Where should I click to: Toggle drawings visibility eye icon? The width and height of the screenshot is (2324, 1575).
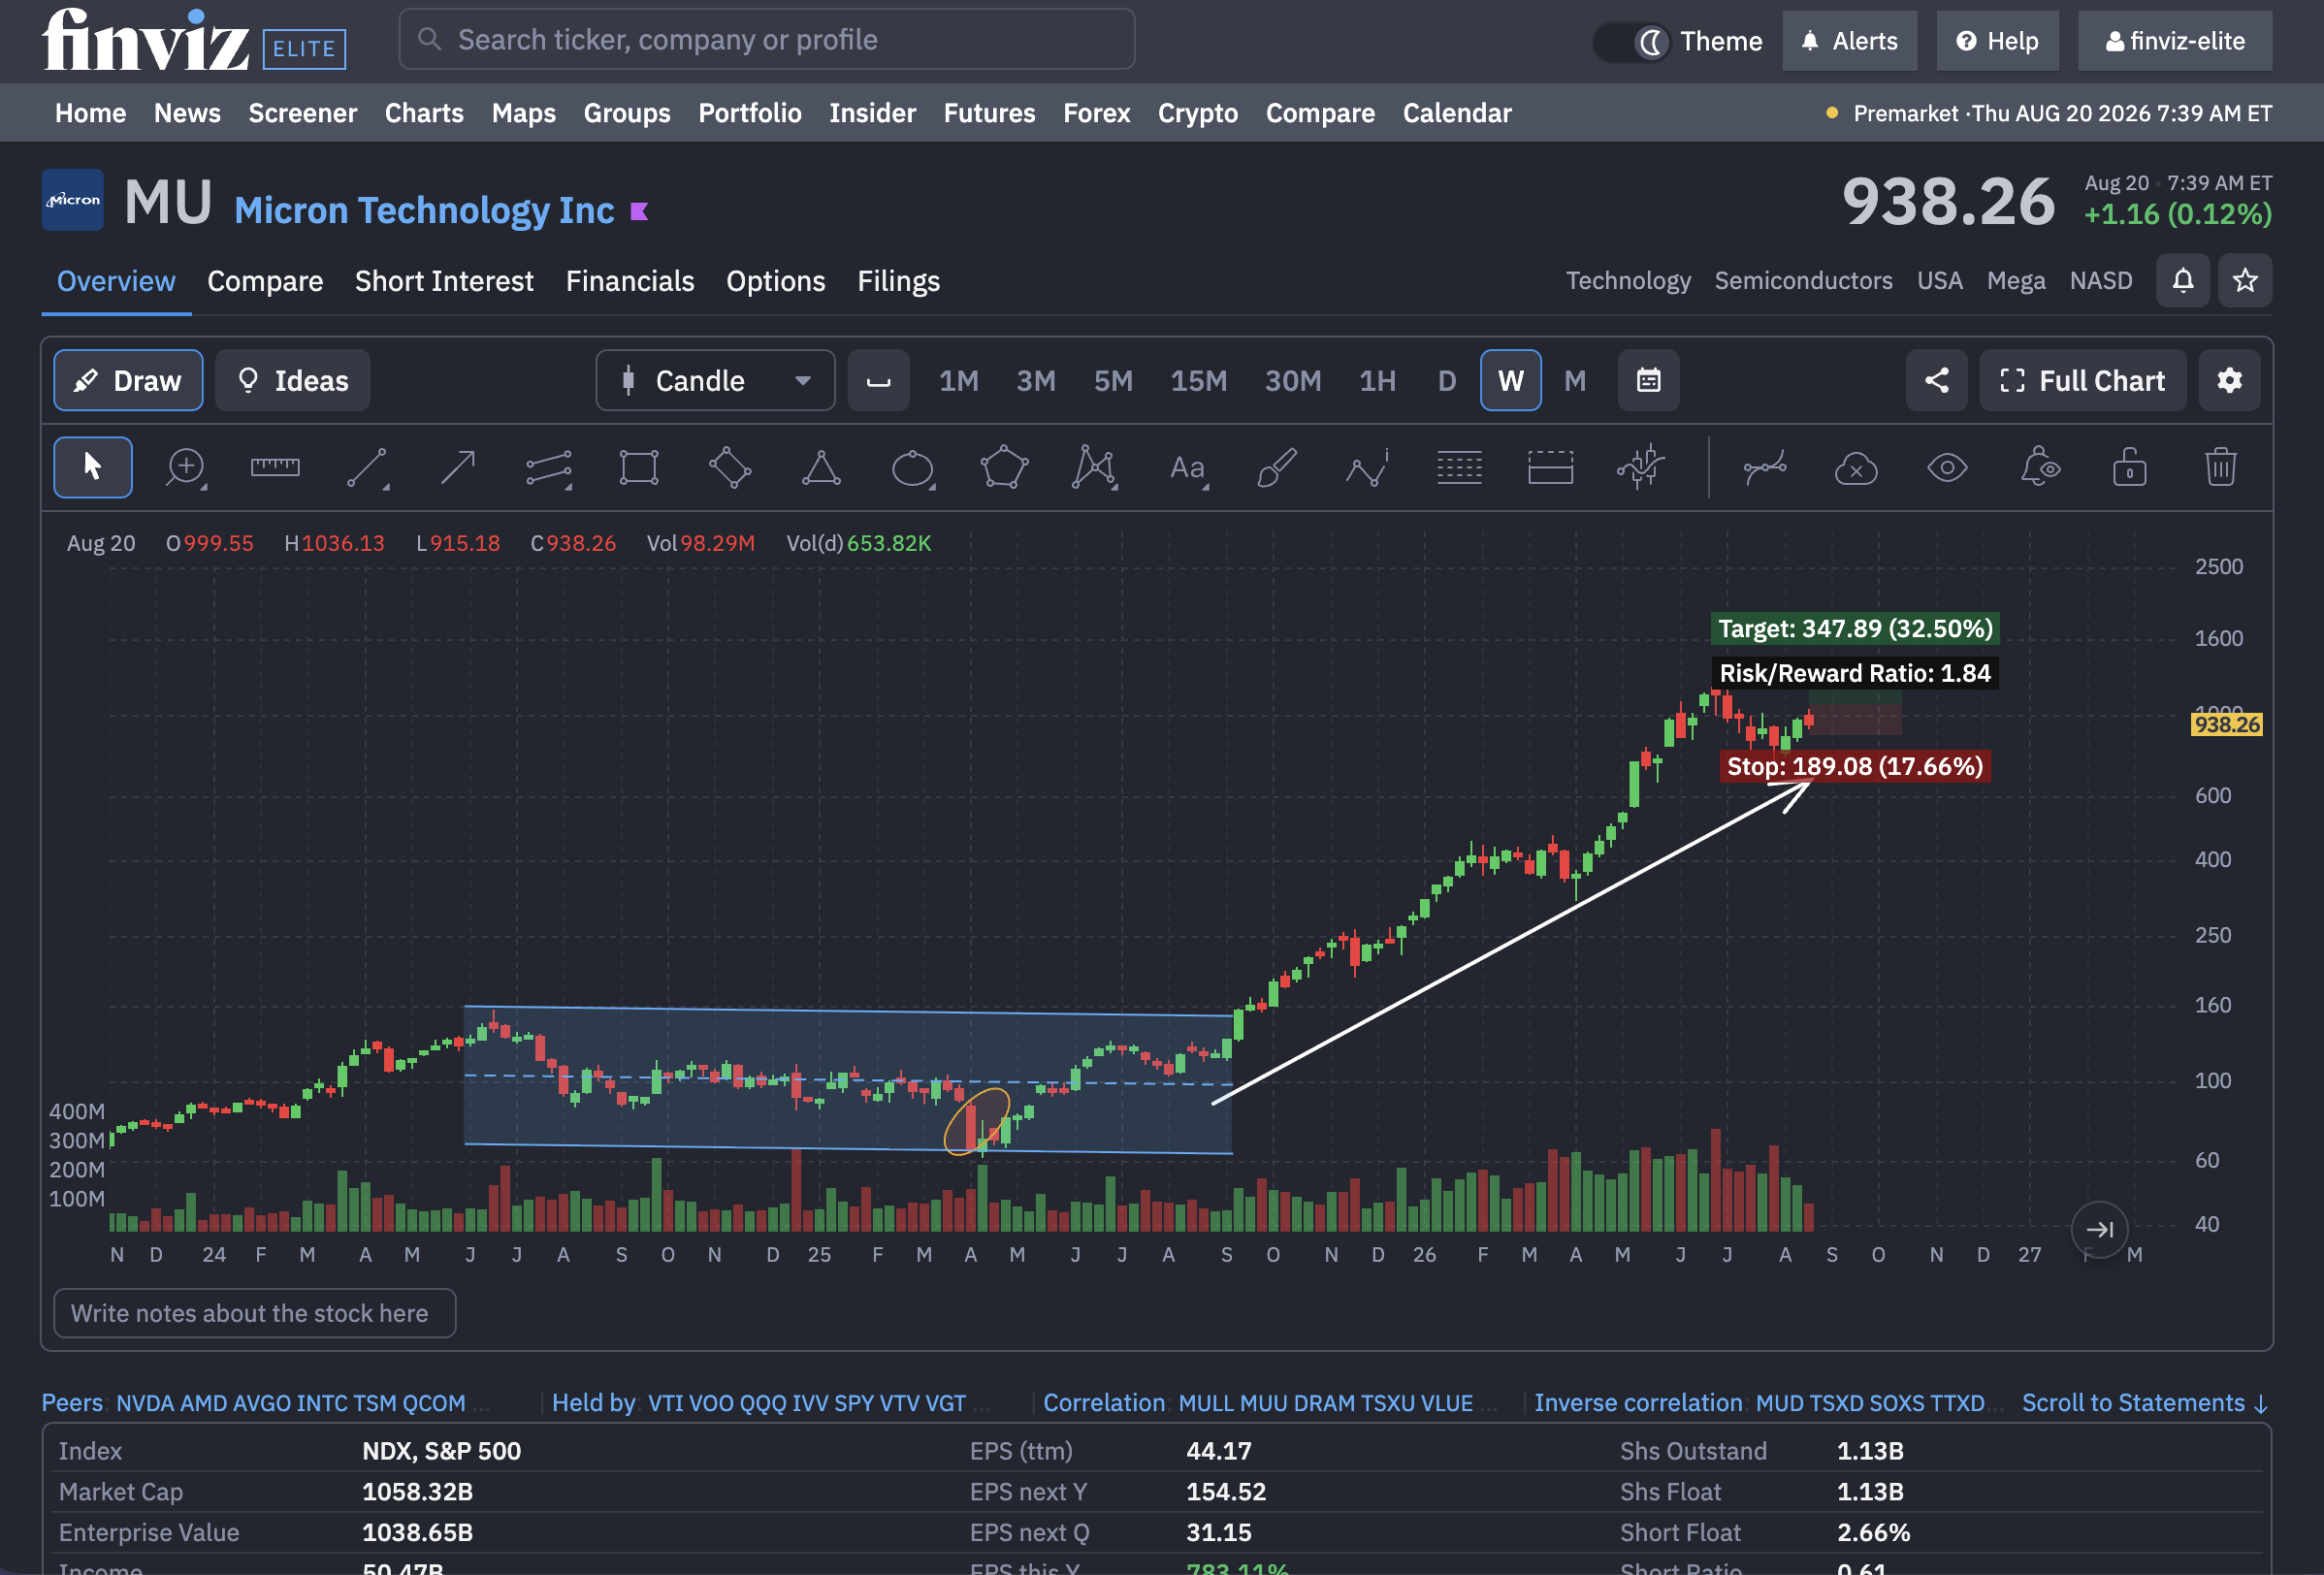pos(1947,467)
